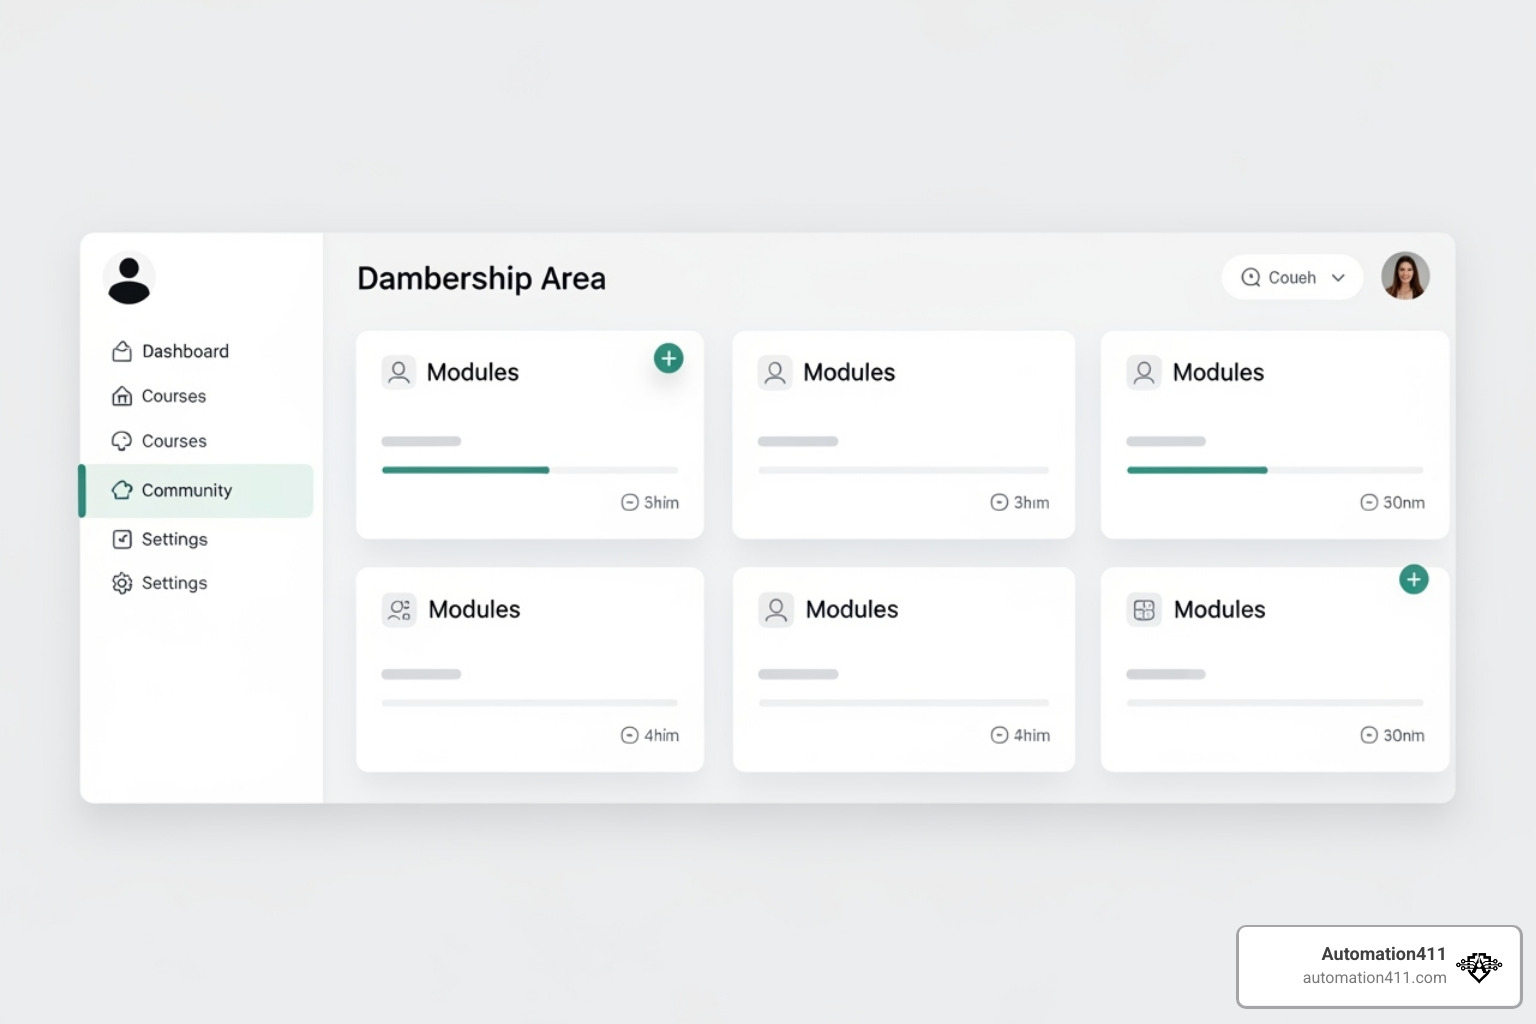Viewport: 1536px width, 1024px height.
Task: Click the black user avatar icon in sidebar
Action: tap(129, 279)
